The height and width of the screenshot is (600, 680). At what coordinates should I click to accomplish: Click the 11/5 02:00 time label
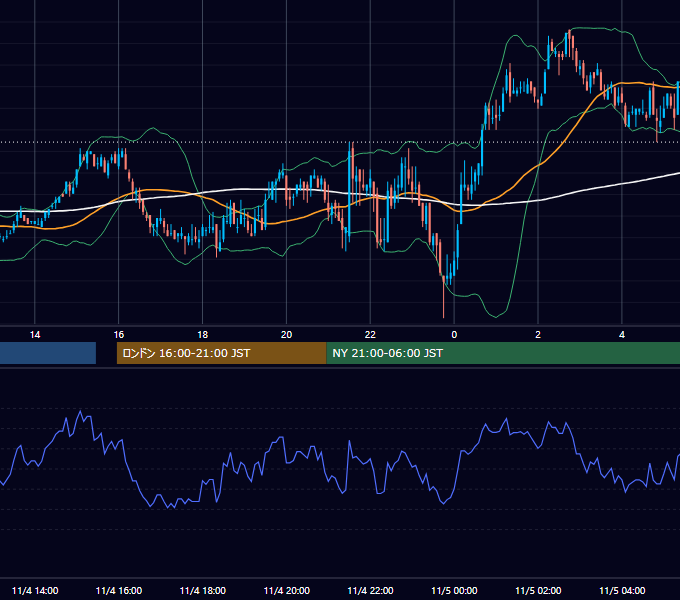pyautogui.click(x=538, y=590)
